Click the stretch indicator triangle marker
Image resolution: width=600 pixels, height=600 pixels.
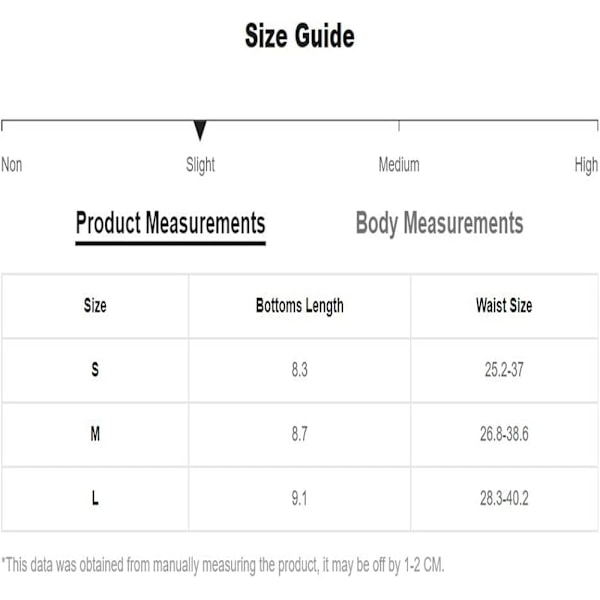tap(200, 130)
